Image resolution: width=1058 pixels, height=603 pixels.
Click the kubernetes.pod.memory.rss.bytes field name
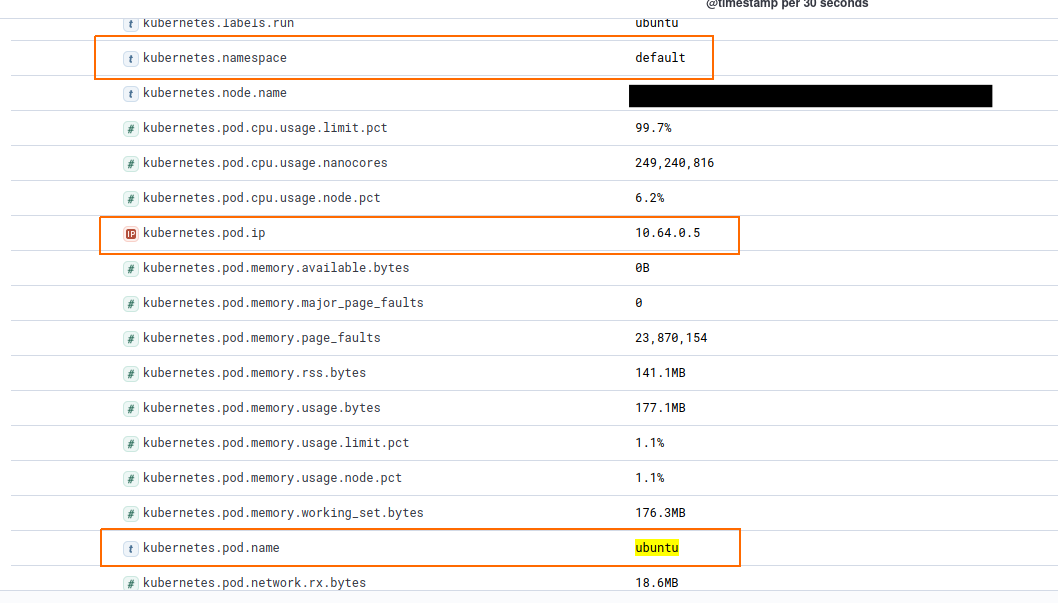[254, 374]
